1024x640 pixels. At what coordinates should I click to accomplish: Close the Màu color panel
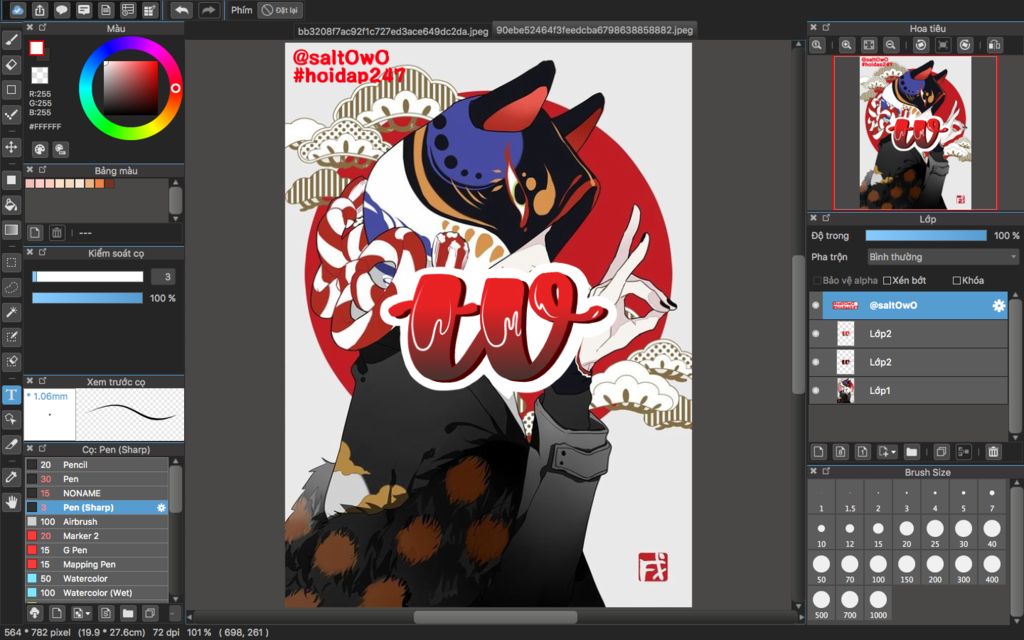[30, 27]
